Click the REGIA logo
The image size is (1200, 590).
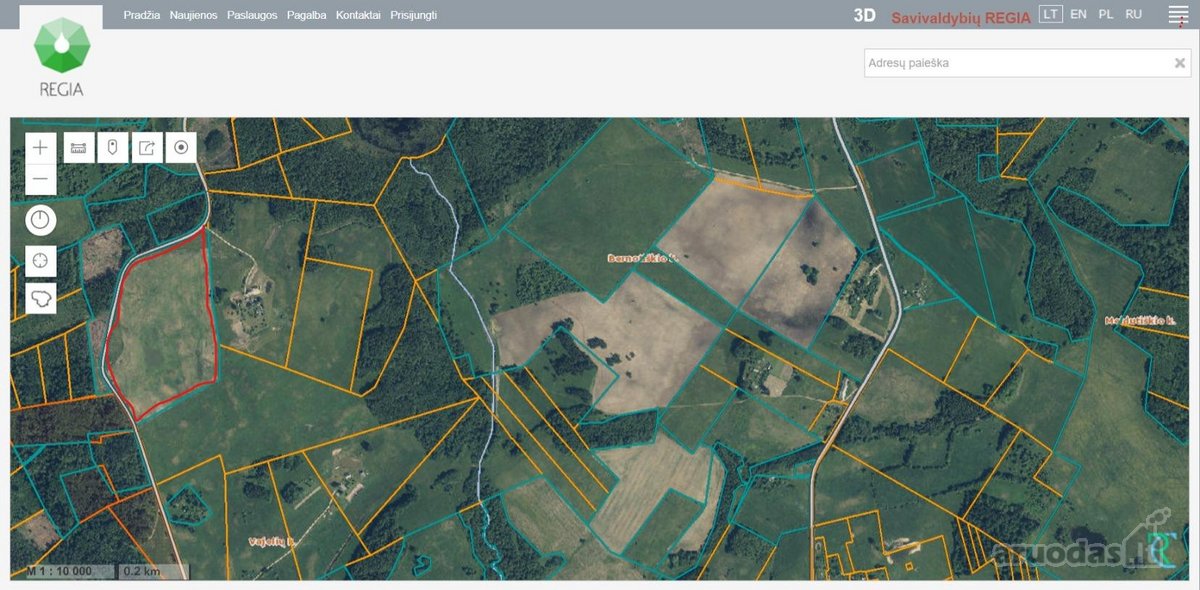pos(61,56)
